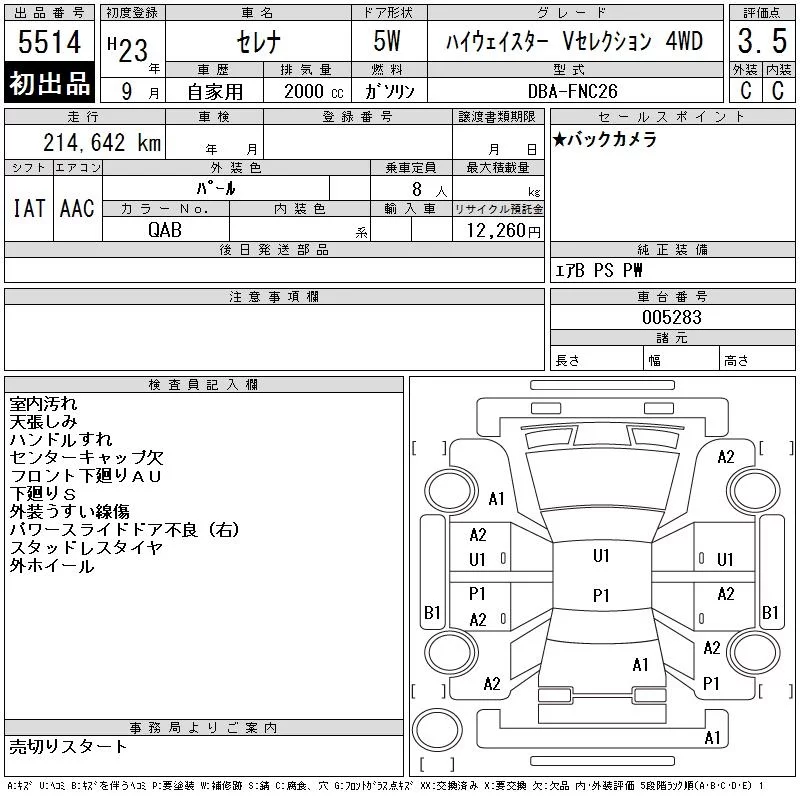
Task: Click the front-left wheel on diagram
Action: click(452, 491)
